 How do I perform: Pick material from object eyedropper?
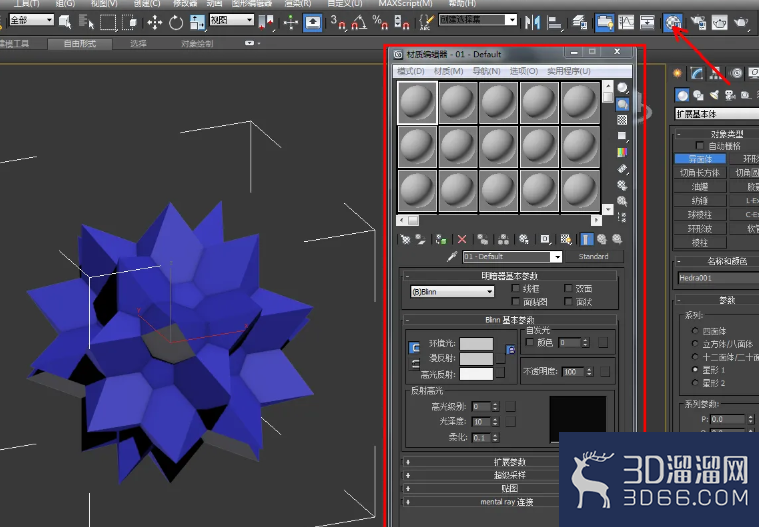tap(452, 256)
